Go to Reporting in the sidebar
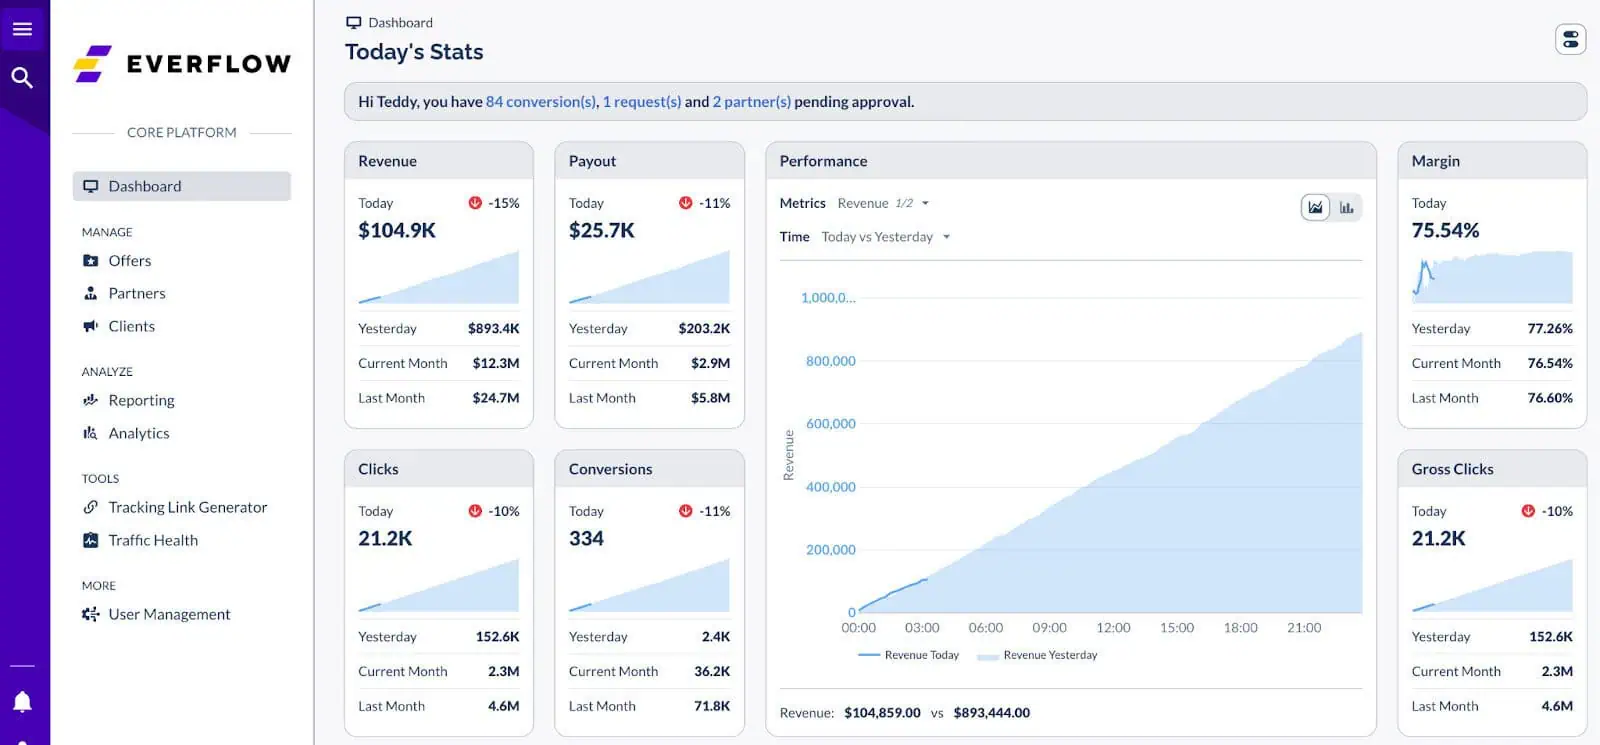The height and width of the screenshot is (745, 1600). point(141,400)
